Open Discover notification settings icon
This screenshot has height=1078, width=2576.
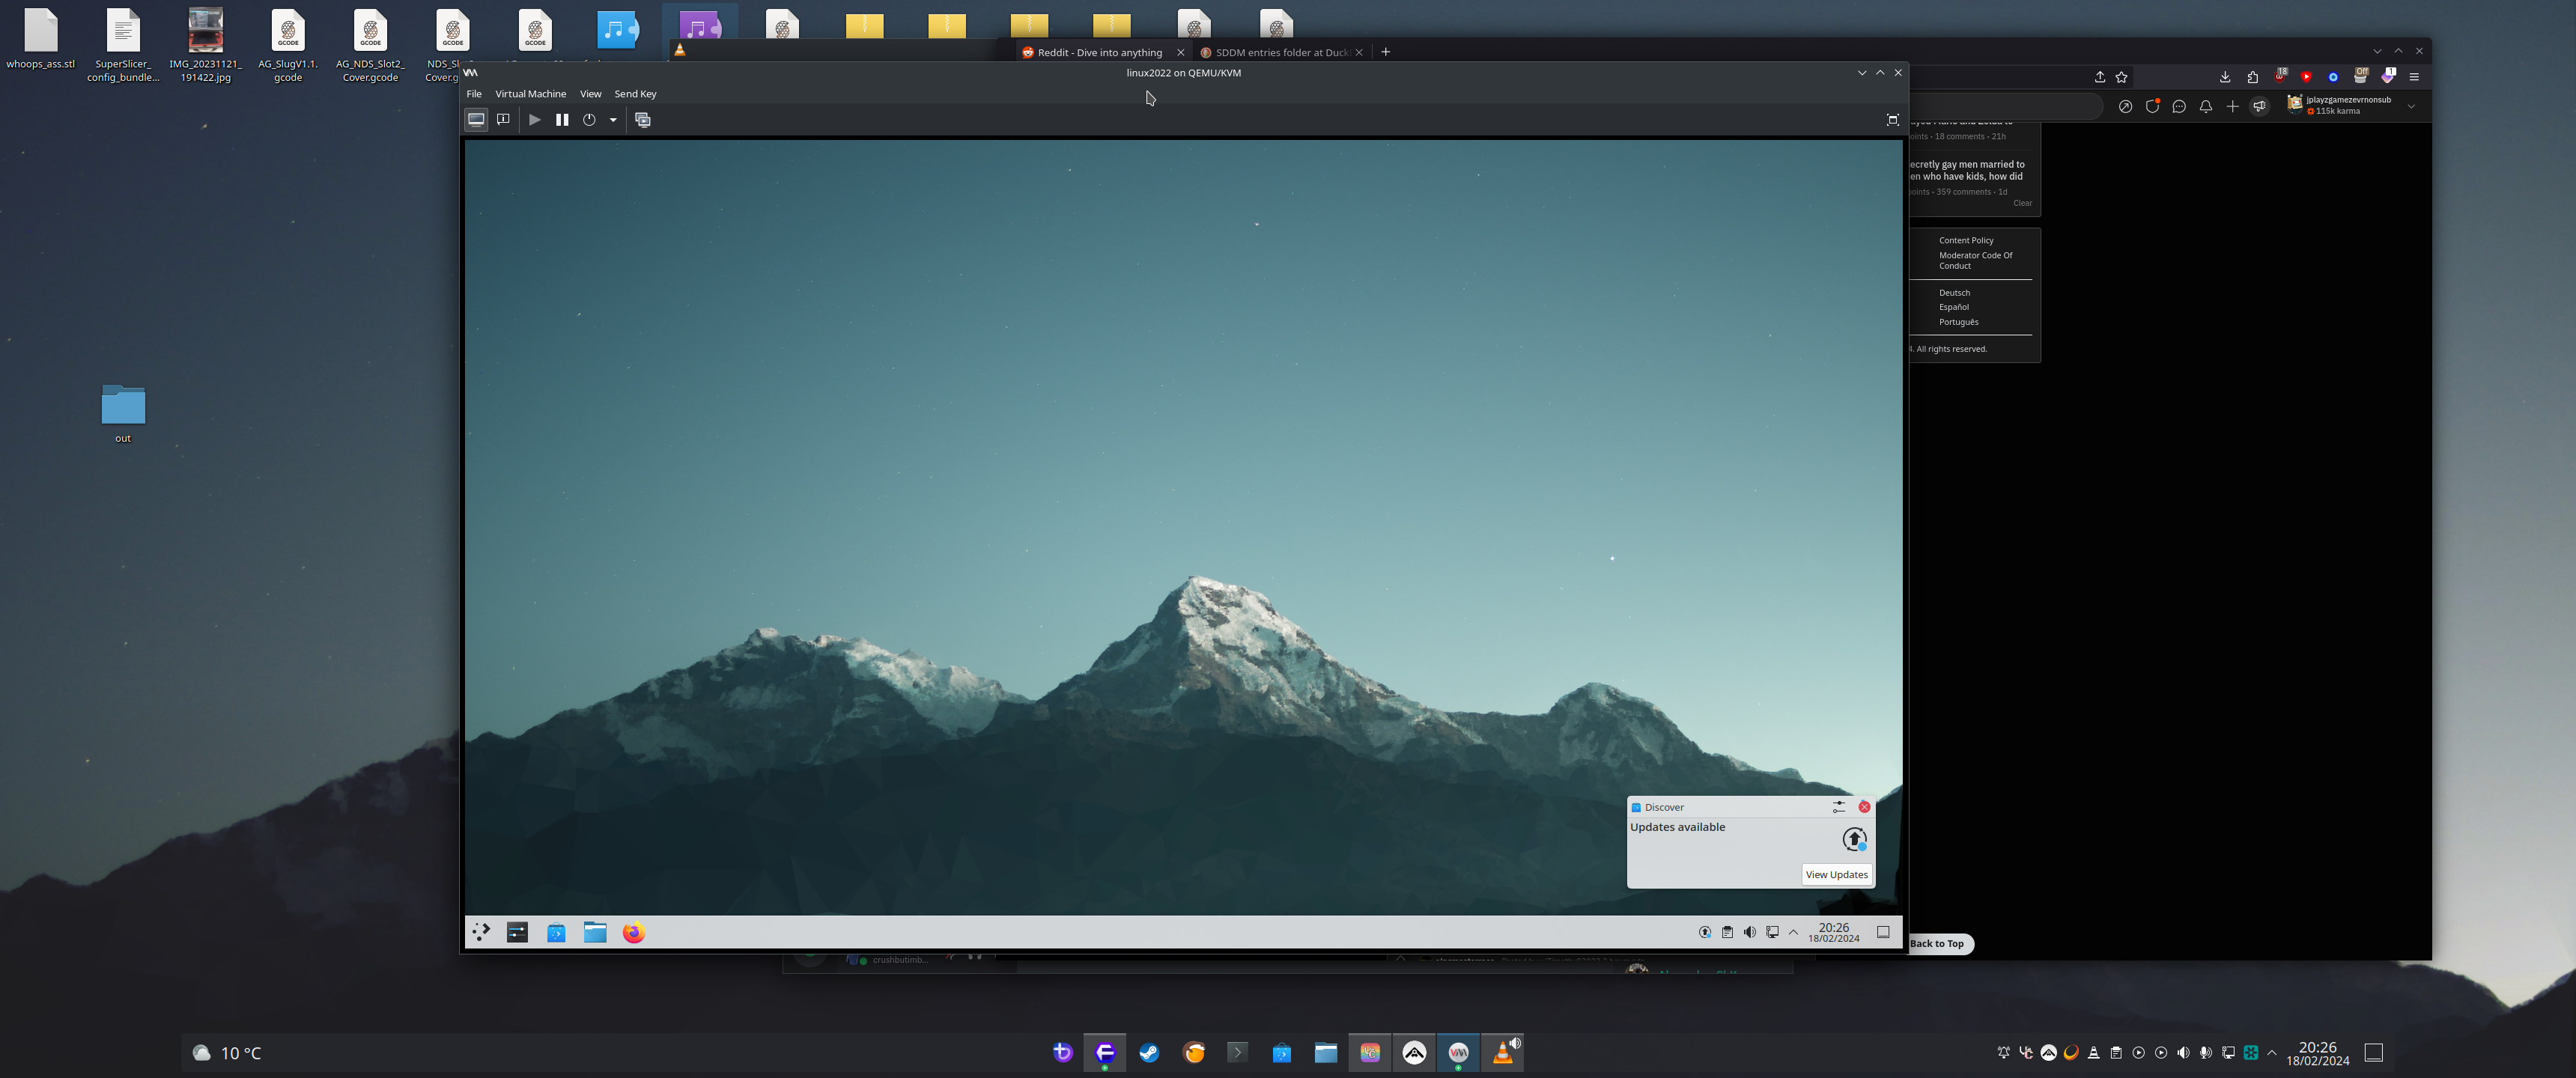click(x=1838, y=807)
